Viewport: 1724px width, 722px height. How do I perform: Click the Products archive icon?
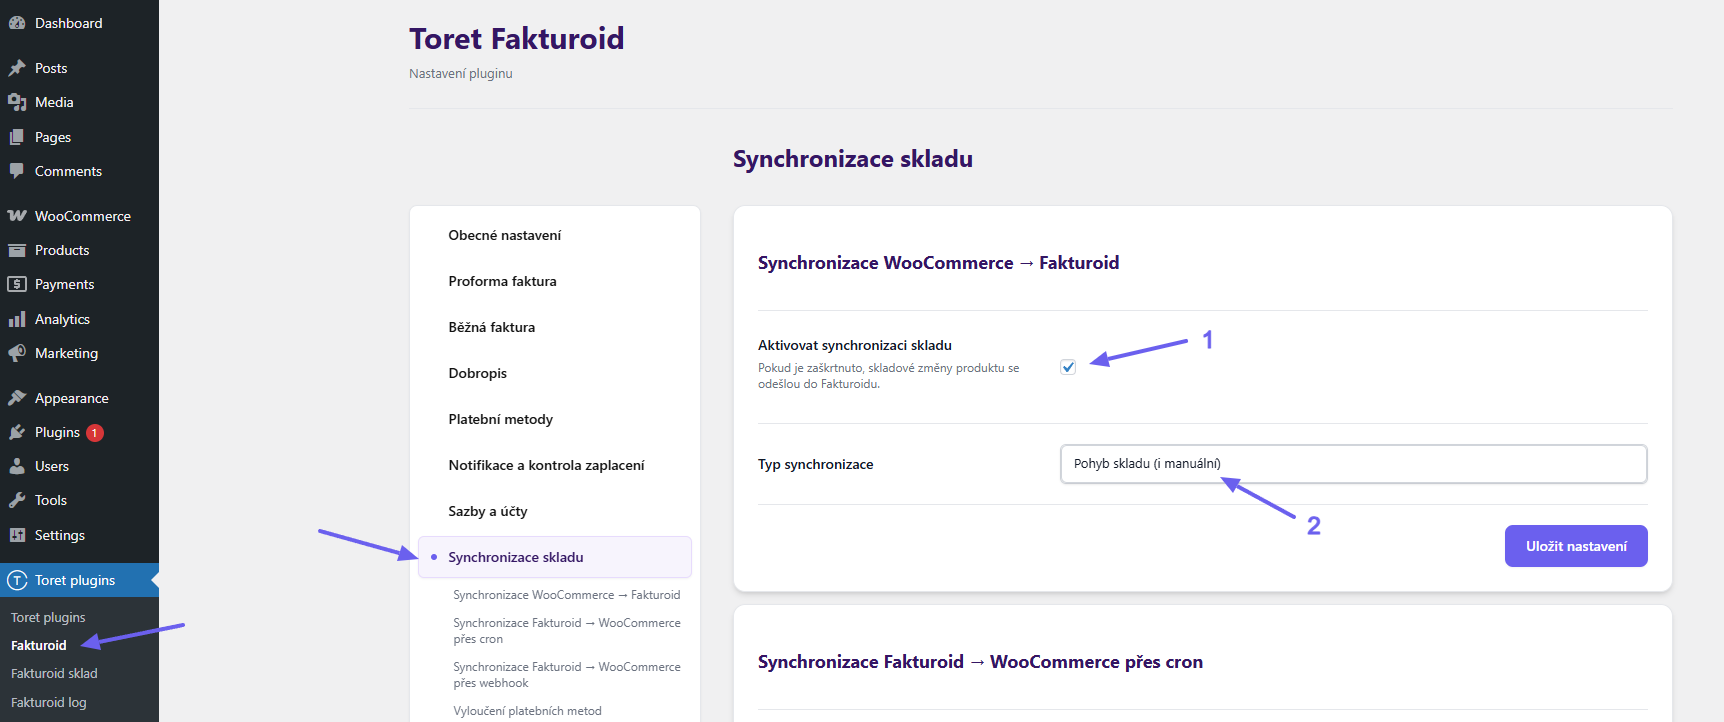[x=17, y=250]
